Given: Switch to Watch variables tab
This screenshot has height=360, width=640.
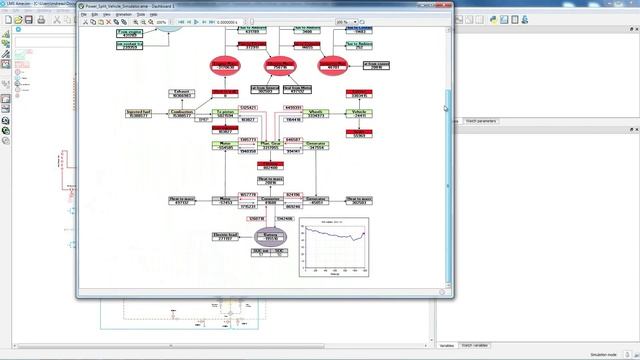Looking at the screenshot, I should 474,345.
